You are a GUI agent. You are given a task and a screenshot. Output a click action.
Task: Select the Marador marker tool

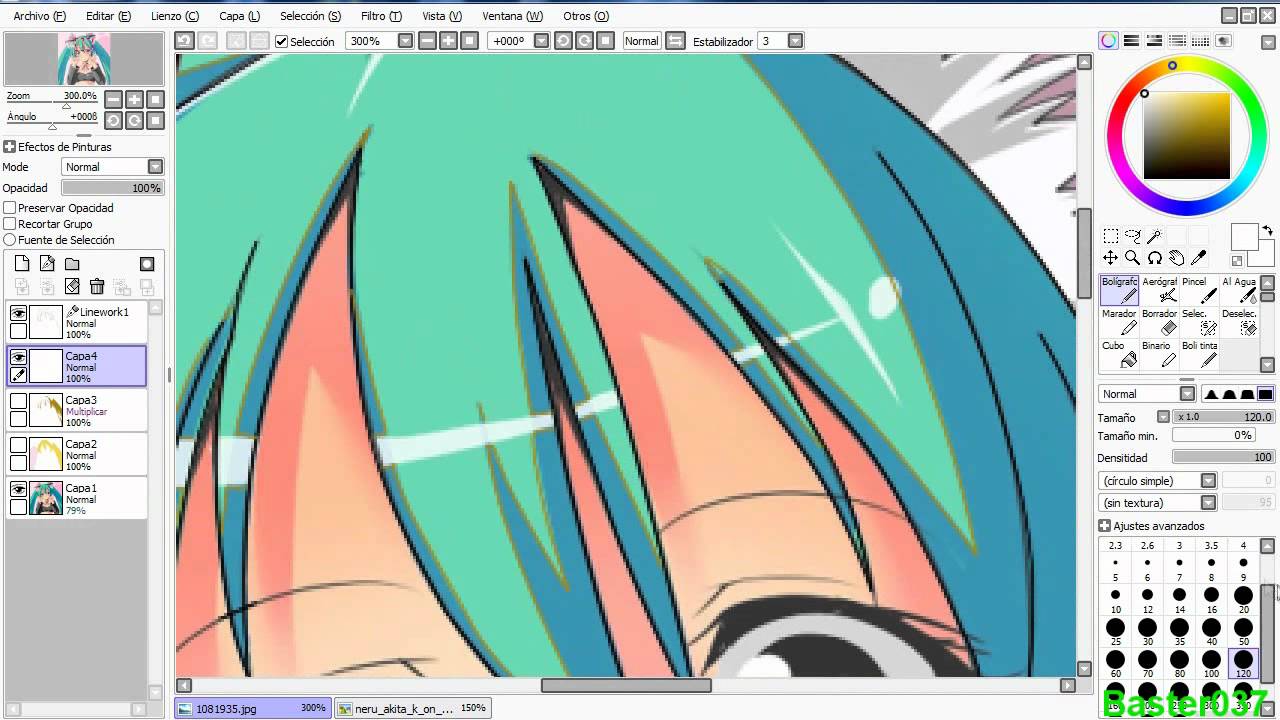tap(1119, 322)
